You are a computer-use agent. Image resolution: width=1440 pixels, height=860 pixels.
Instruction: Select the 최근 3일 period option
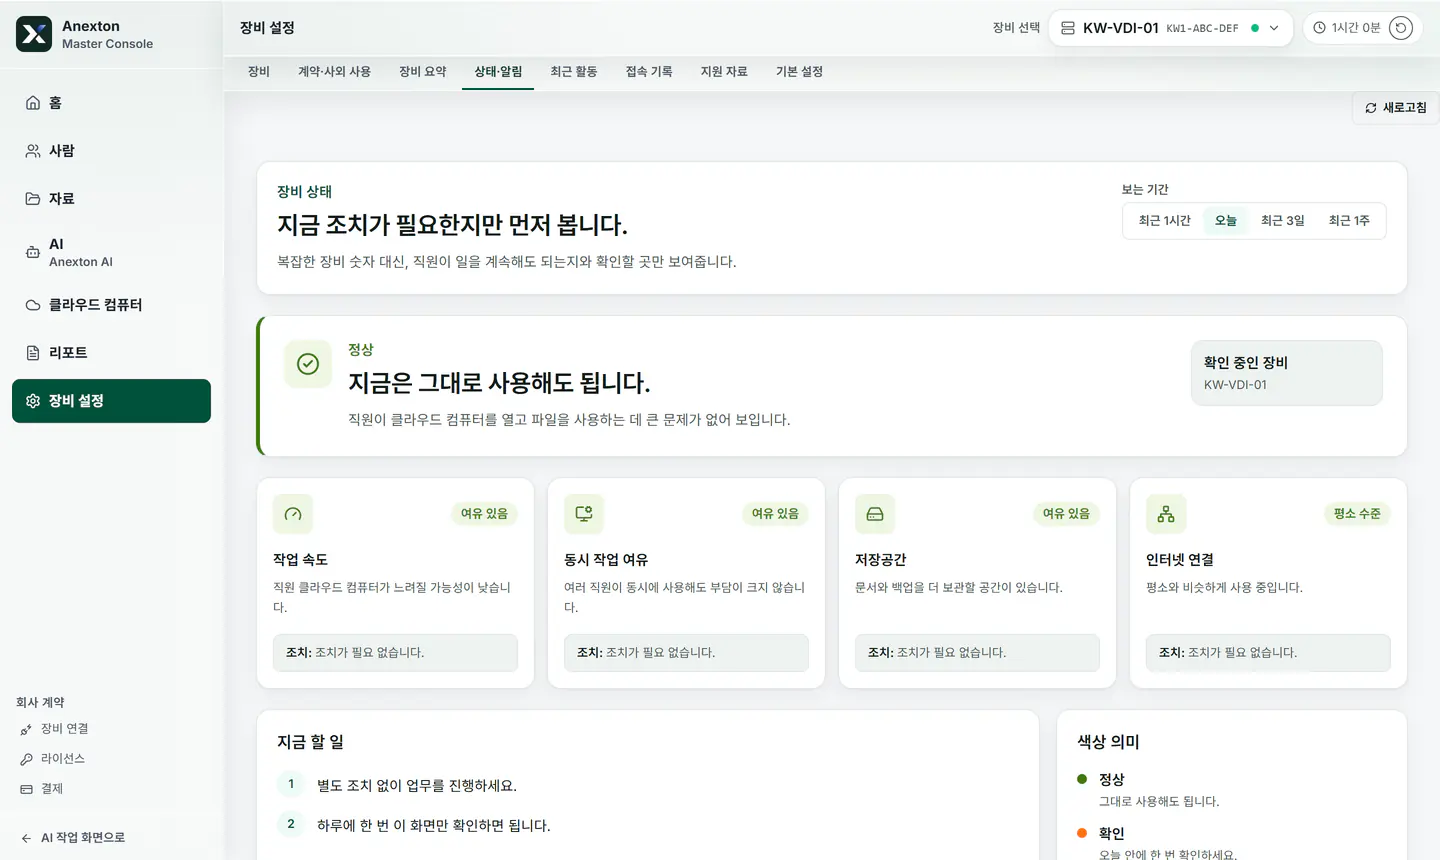(1283, 221)
